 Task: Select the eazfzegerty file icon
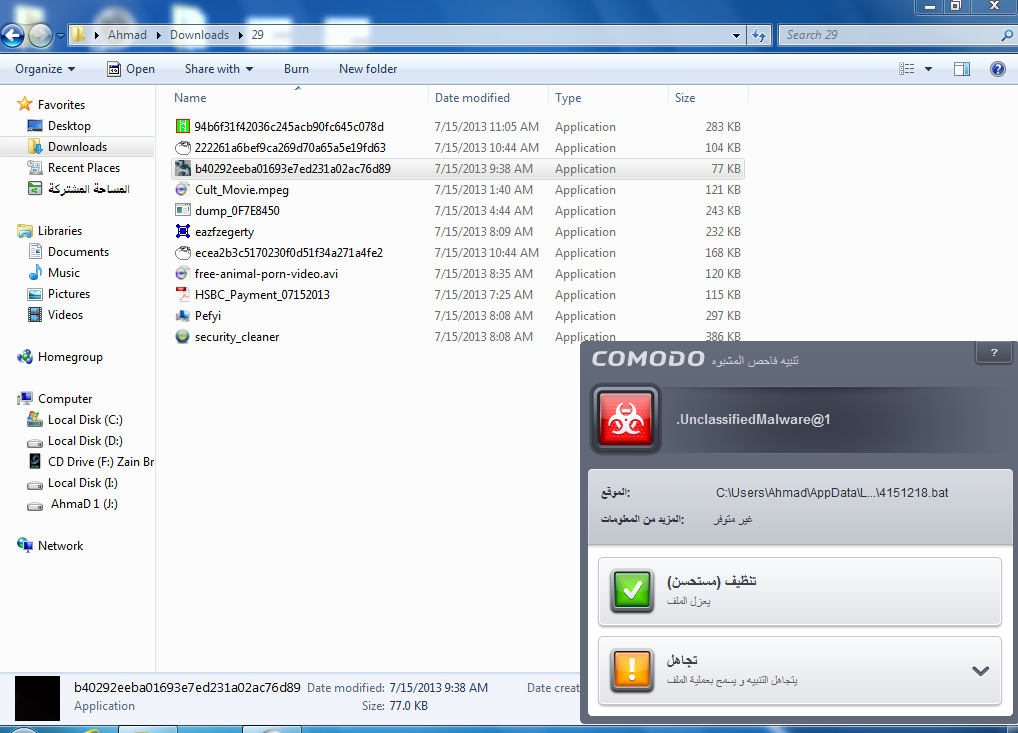pos(183,232)
